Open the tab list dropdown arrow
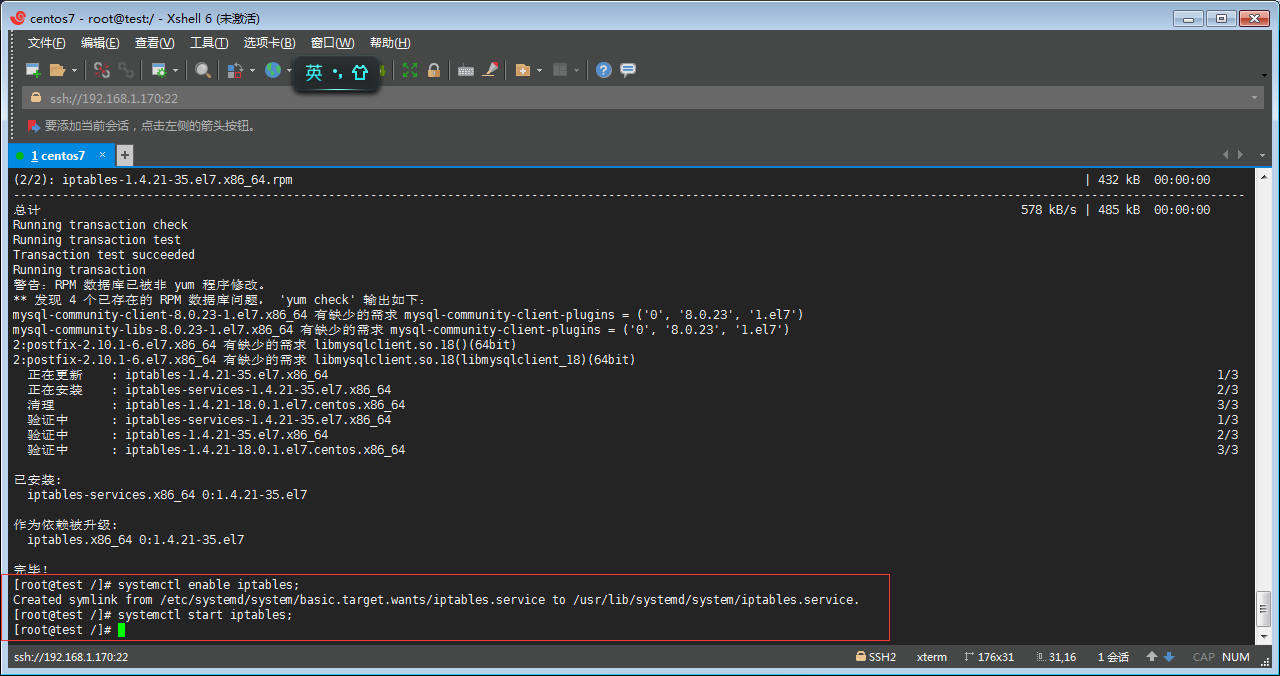This screenshot has width=1280, height=676. tap(1263, 155)
